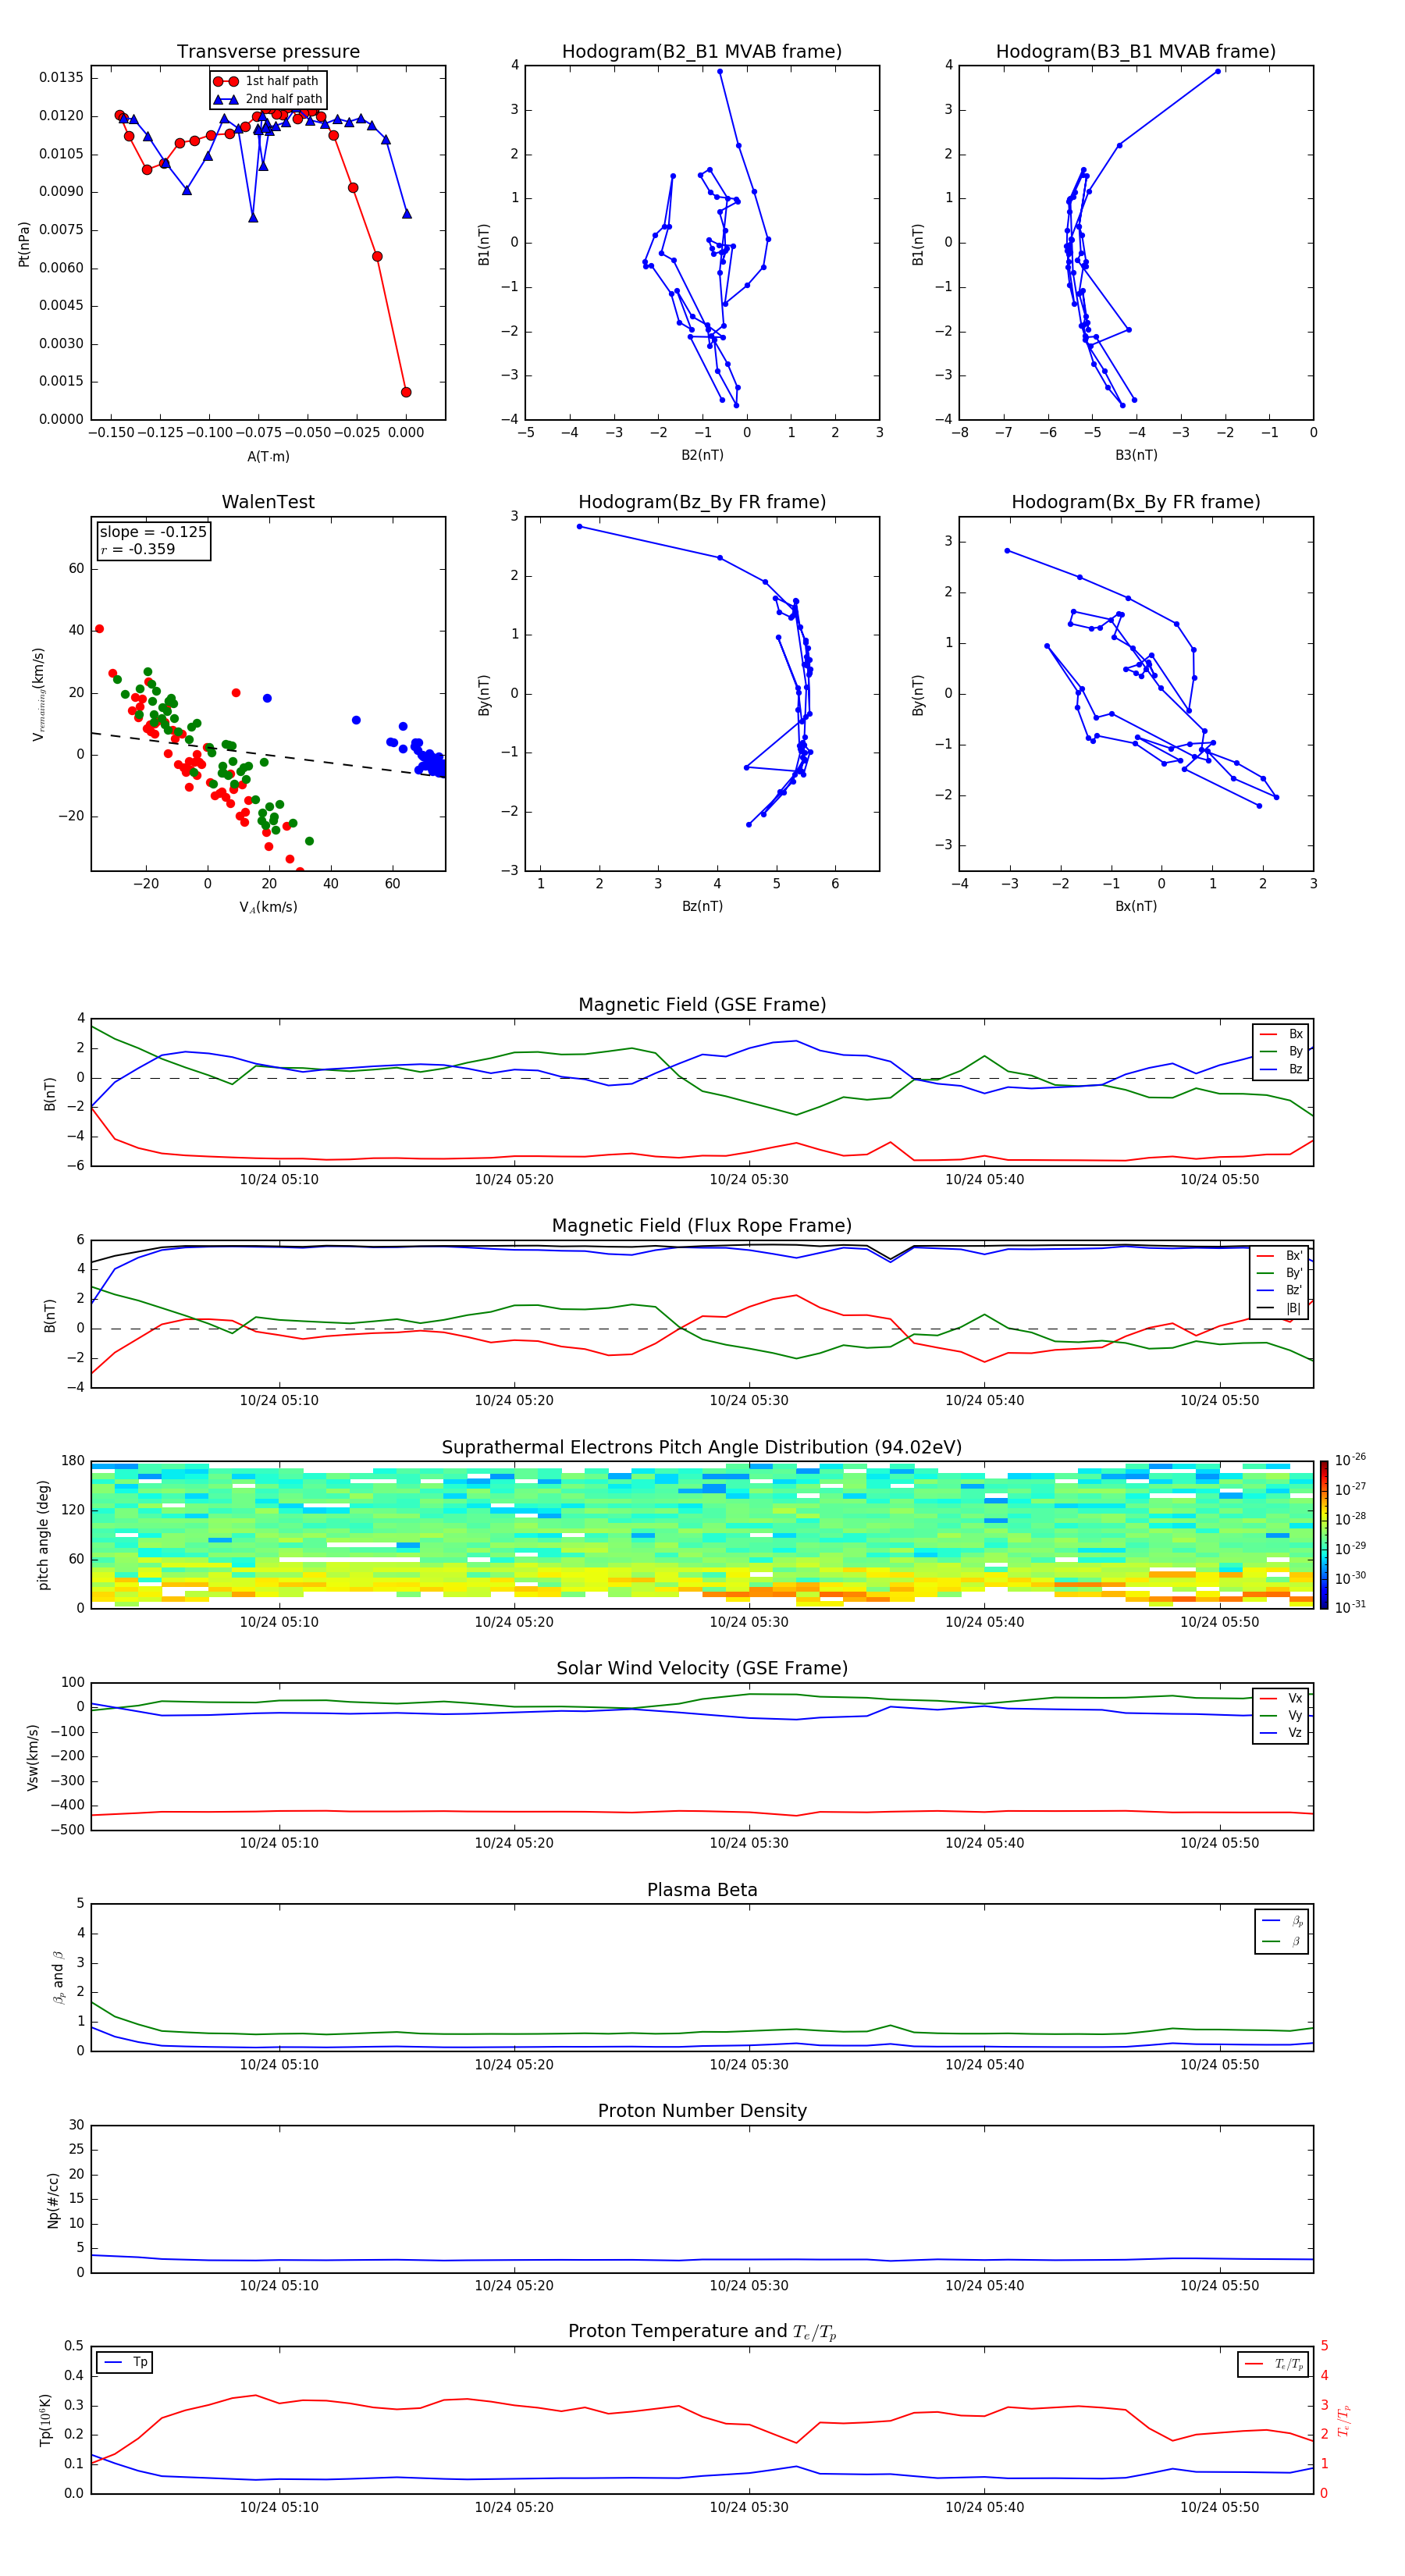
Task: Click the 'Plasma Beta' plot title
Action: click(x=701, y=1890)
